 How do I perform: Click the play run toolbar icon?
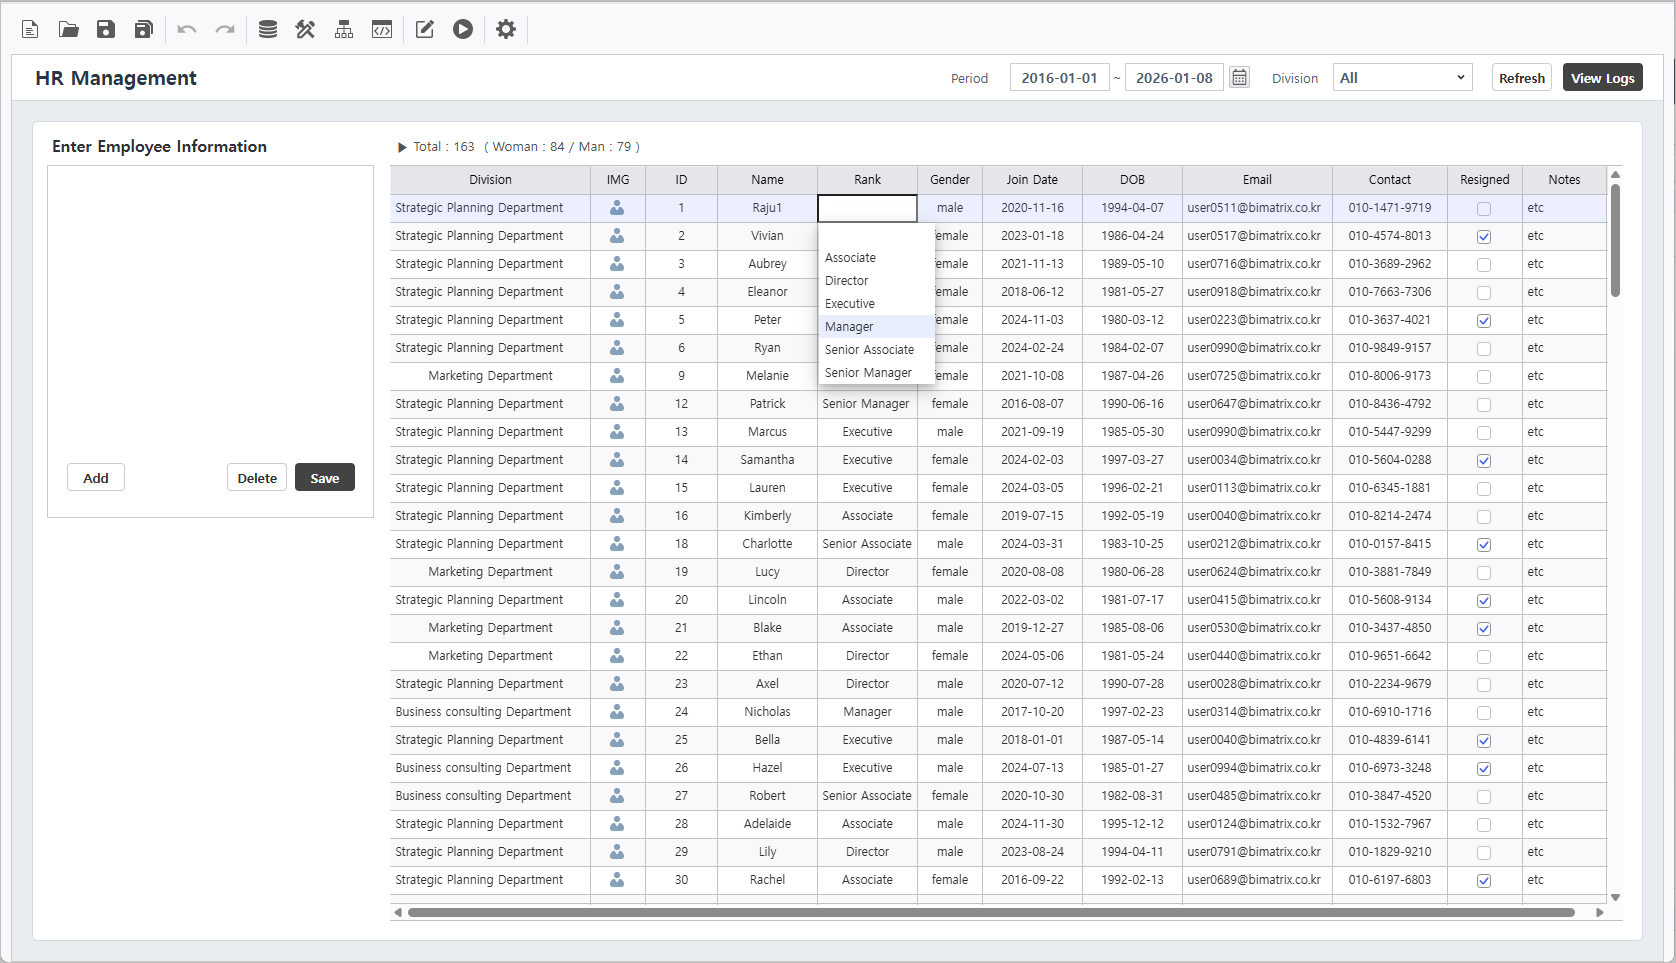[x=462, y=29]
